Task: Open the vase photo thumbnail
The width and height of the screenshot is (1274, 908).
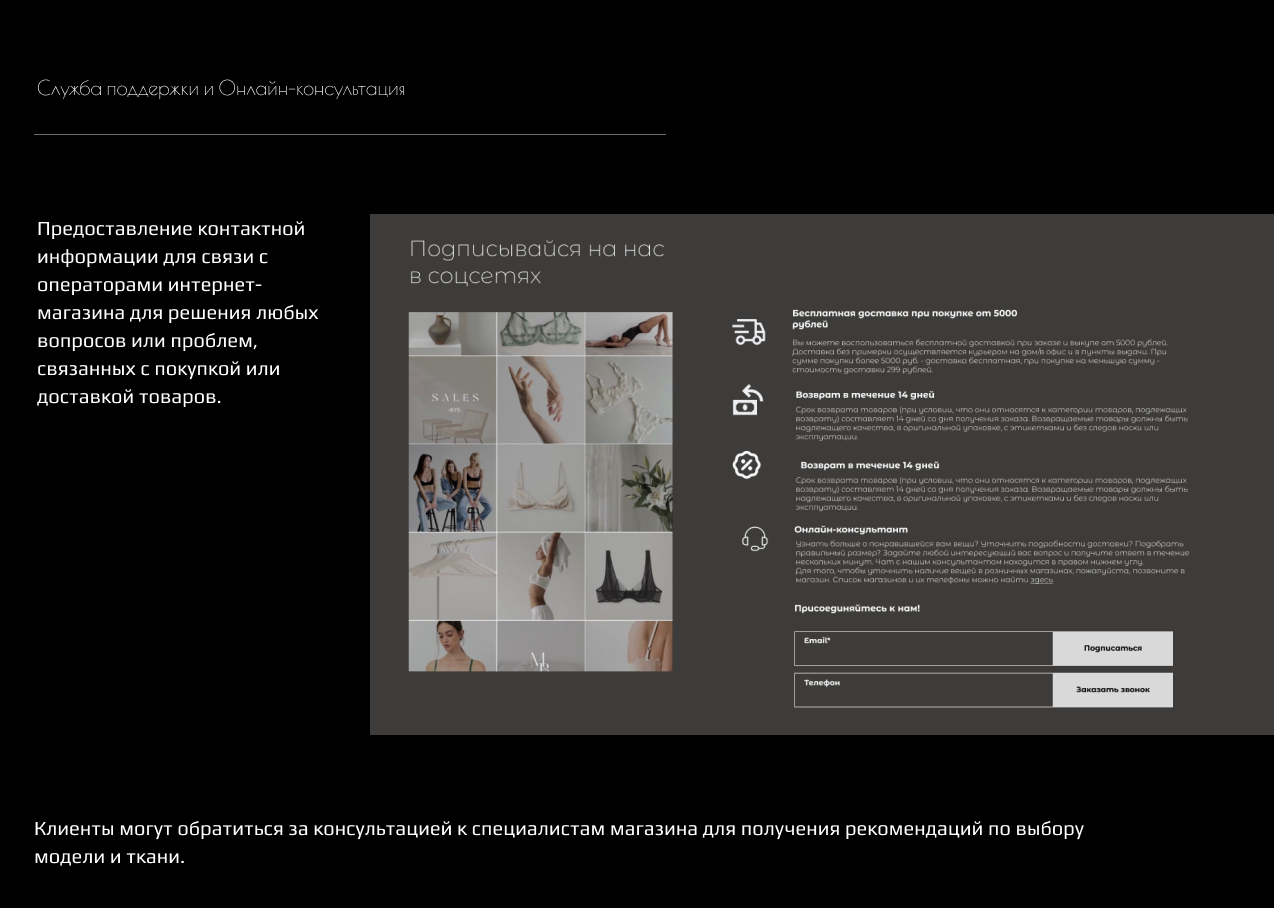Action: [452, 334]
